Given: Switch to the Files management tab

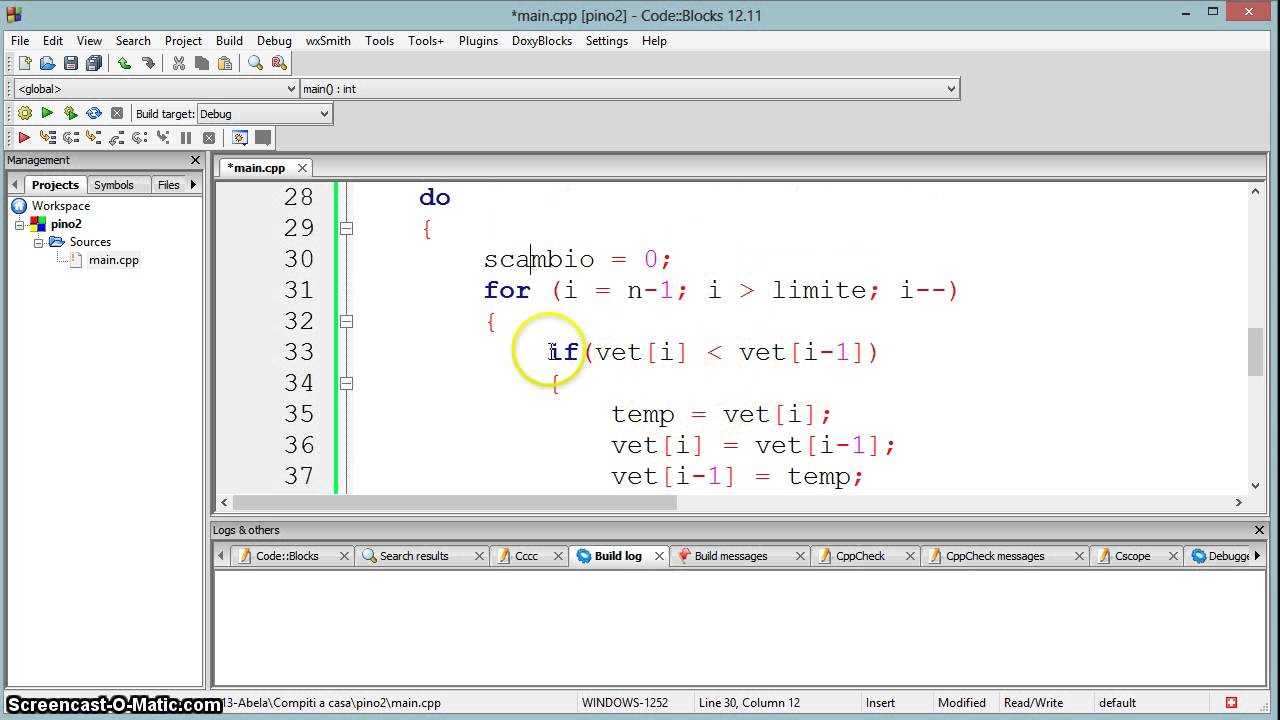Looking at the screenshot, I should [168, 185].
